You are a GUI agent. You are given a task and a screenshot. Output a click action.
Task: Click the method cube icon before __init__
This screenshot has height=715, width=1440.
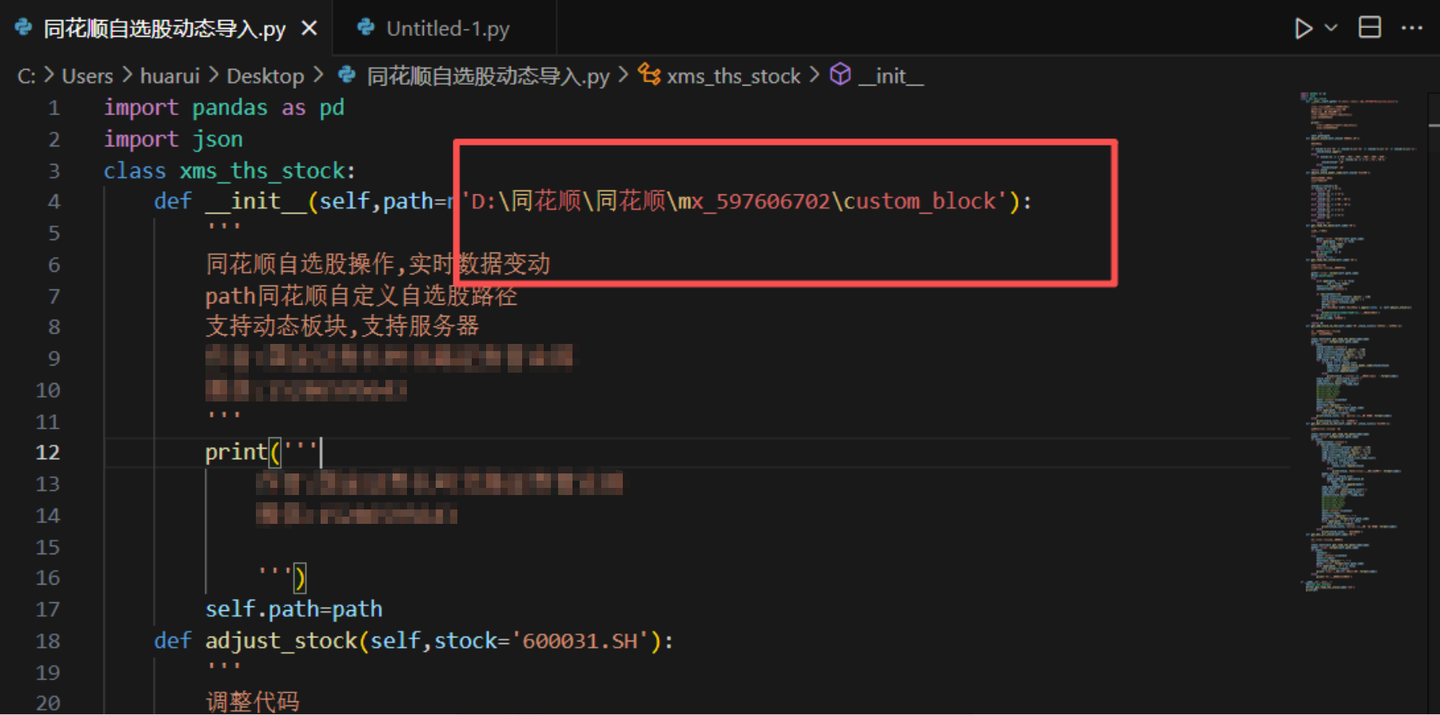tap(841, 75)
